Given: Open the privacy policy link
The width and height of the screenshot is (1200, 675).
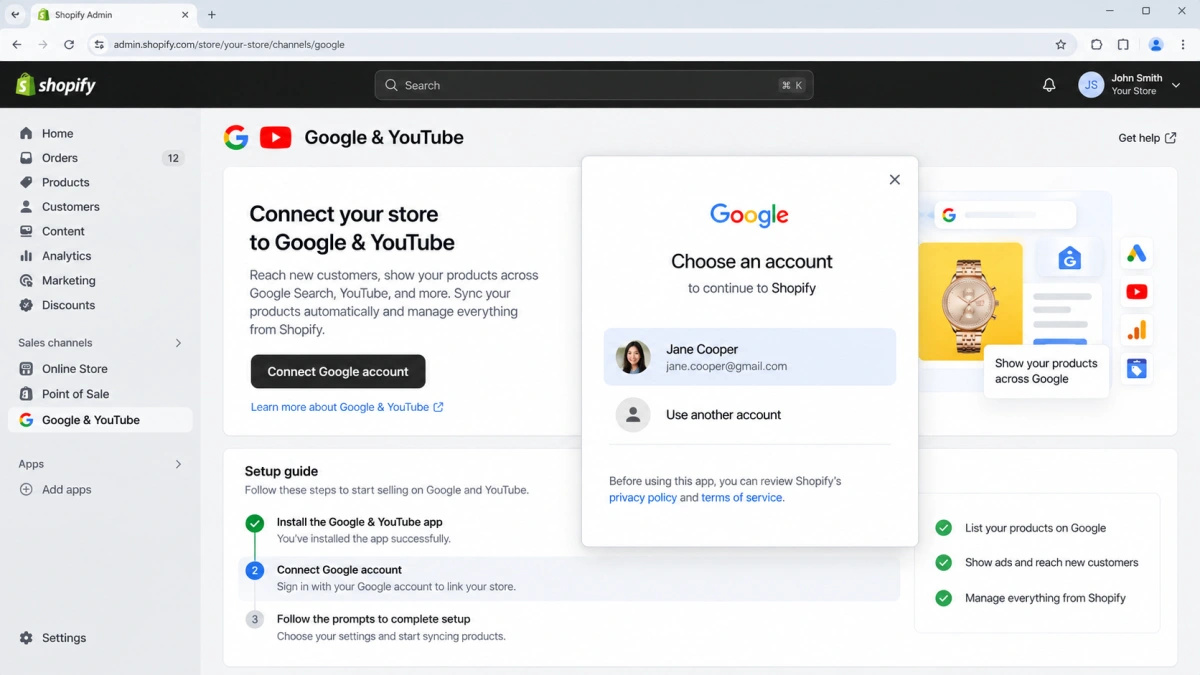Looking at the screenshot, I should click(643, 497).
